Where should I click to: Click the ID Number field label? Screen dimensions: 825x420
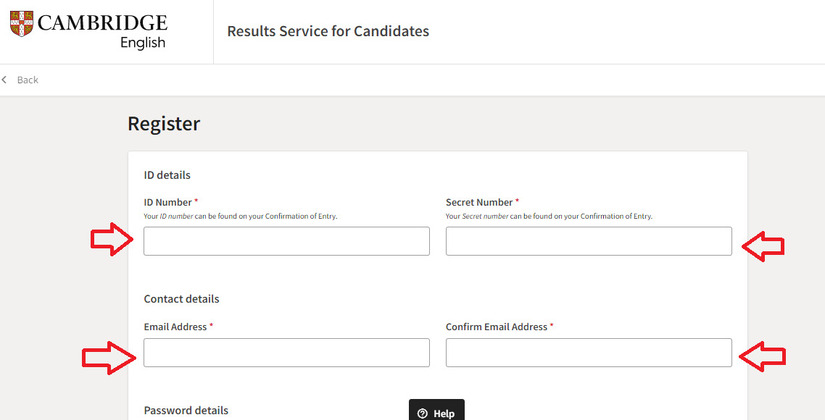(x=168, y=202)
